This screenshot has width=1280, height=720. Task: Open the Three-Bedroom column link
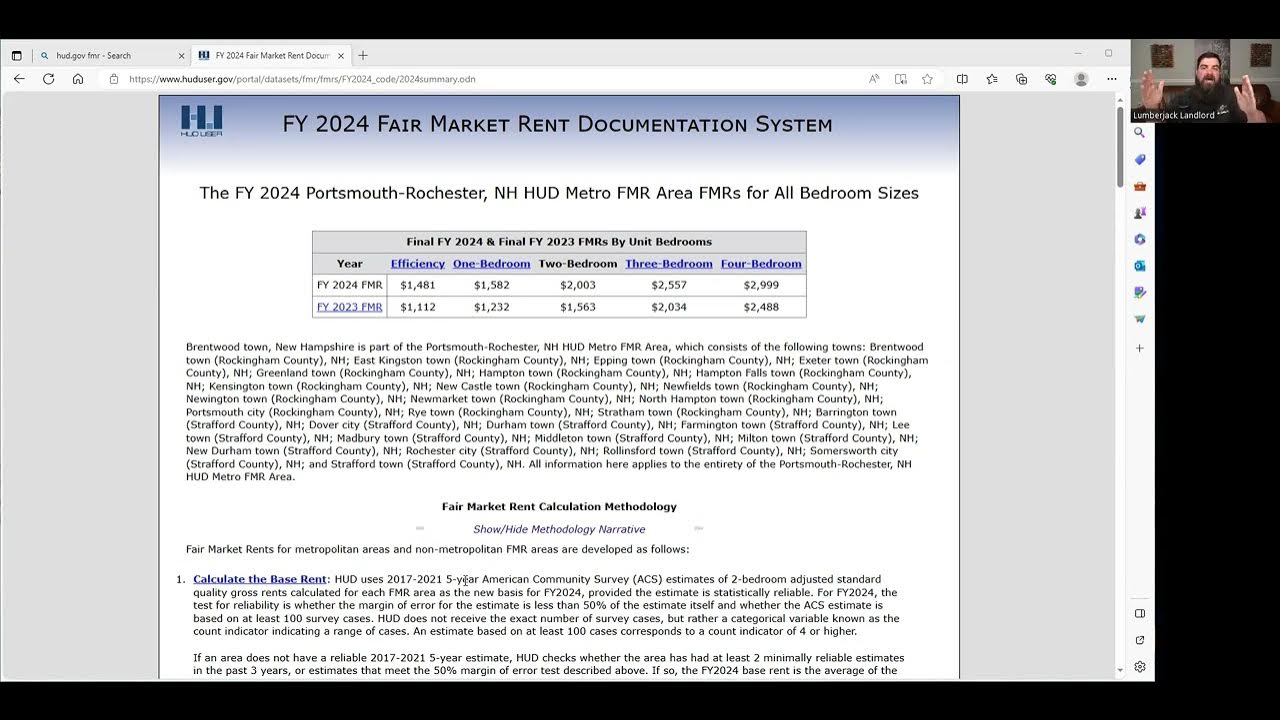click(669, 264)
